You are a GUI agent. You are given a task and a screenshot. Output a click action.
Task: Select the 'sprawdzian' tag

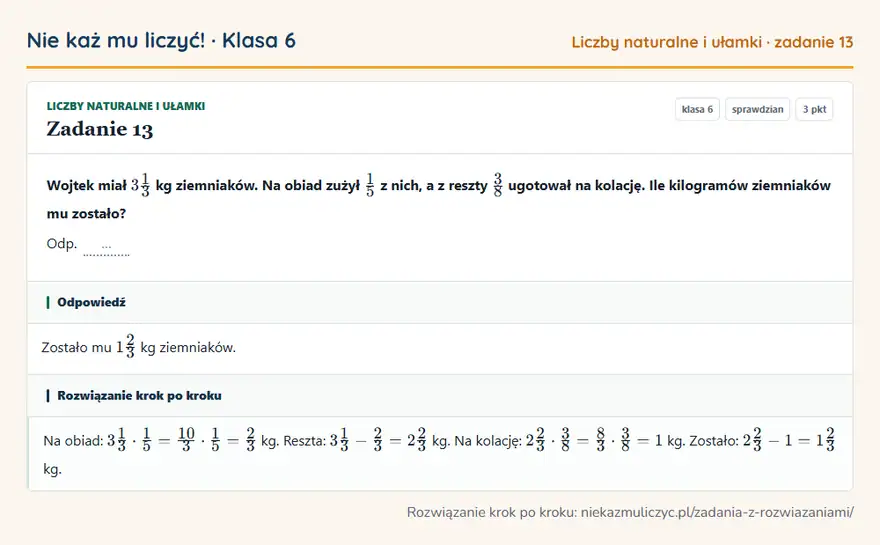click(x=757, y=109)
